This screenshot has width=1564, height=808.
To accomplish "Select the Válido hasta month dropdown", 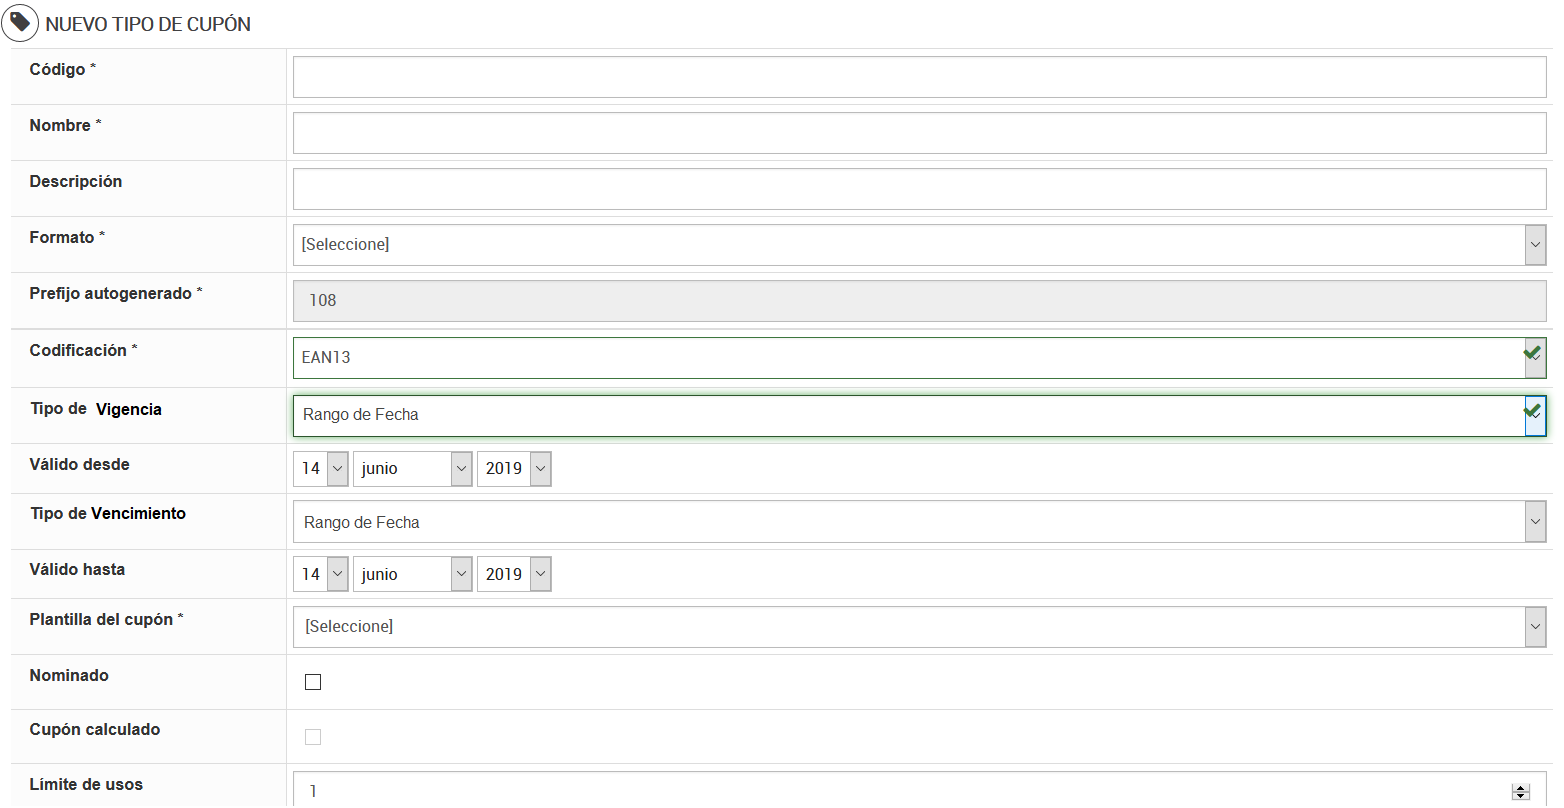I will point(412,574).
